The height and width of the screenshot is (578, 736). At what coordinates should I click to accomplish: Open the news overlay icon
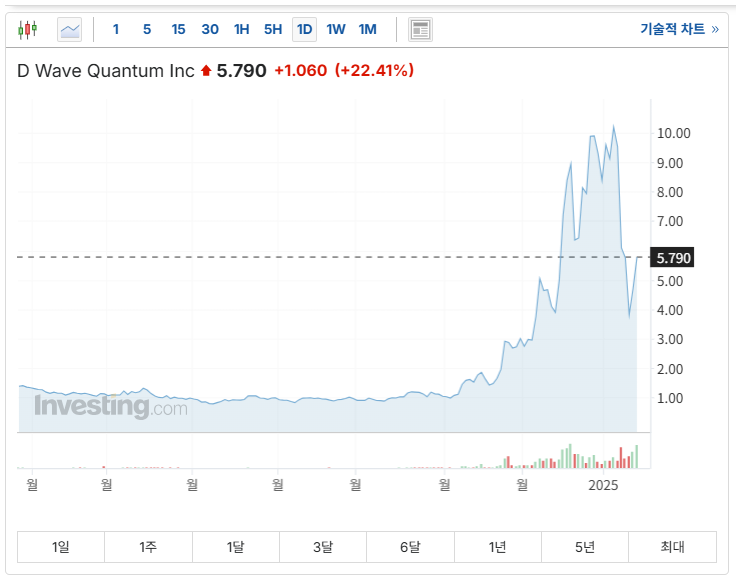coord(420,30)
